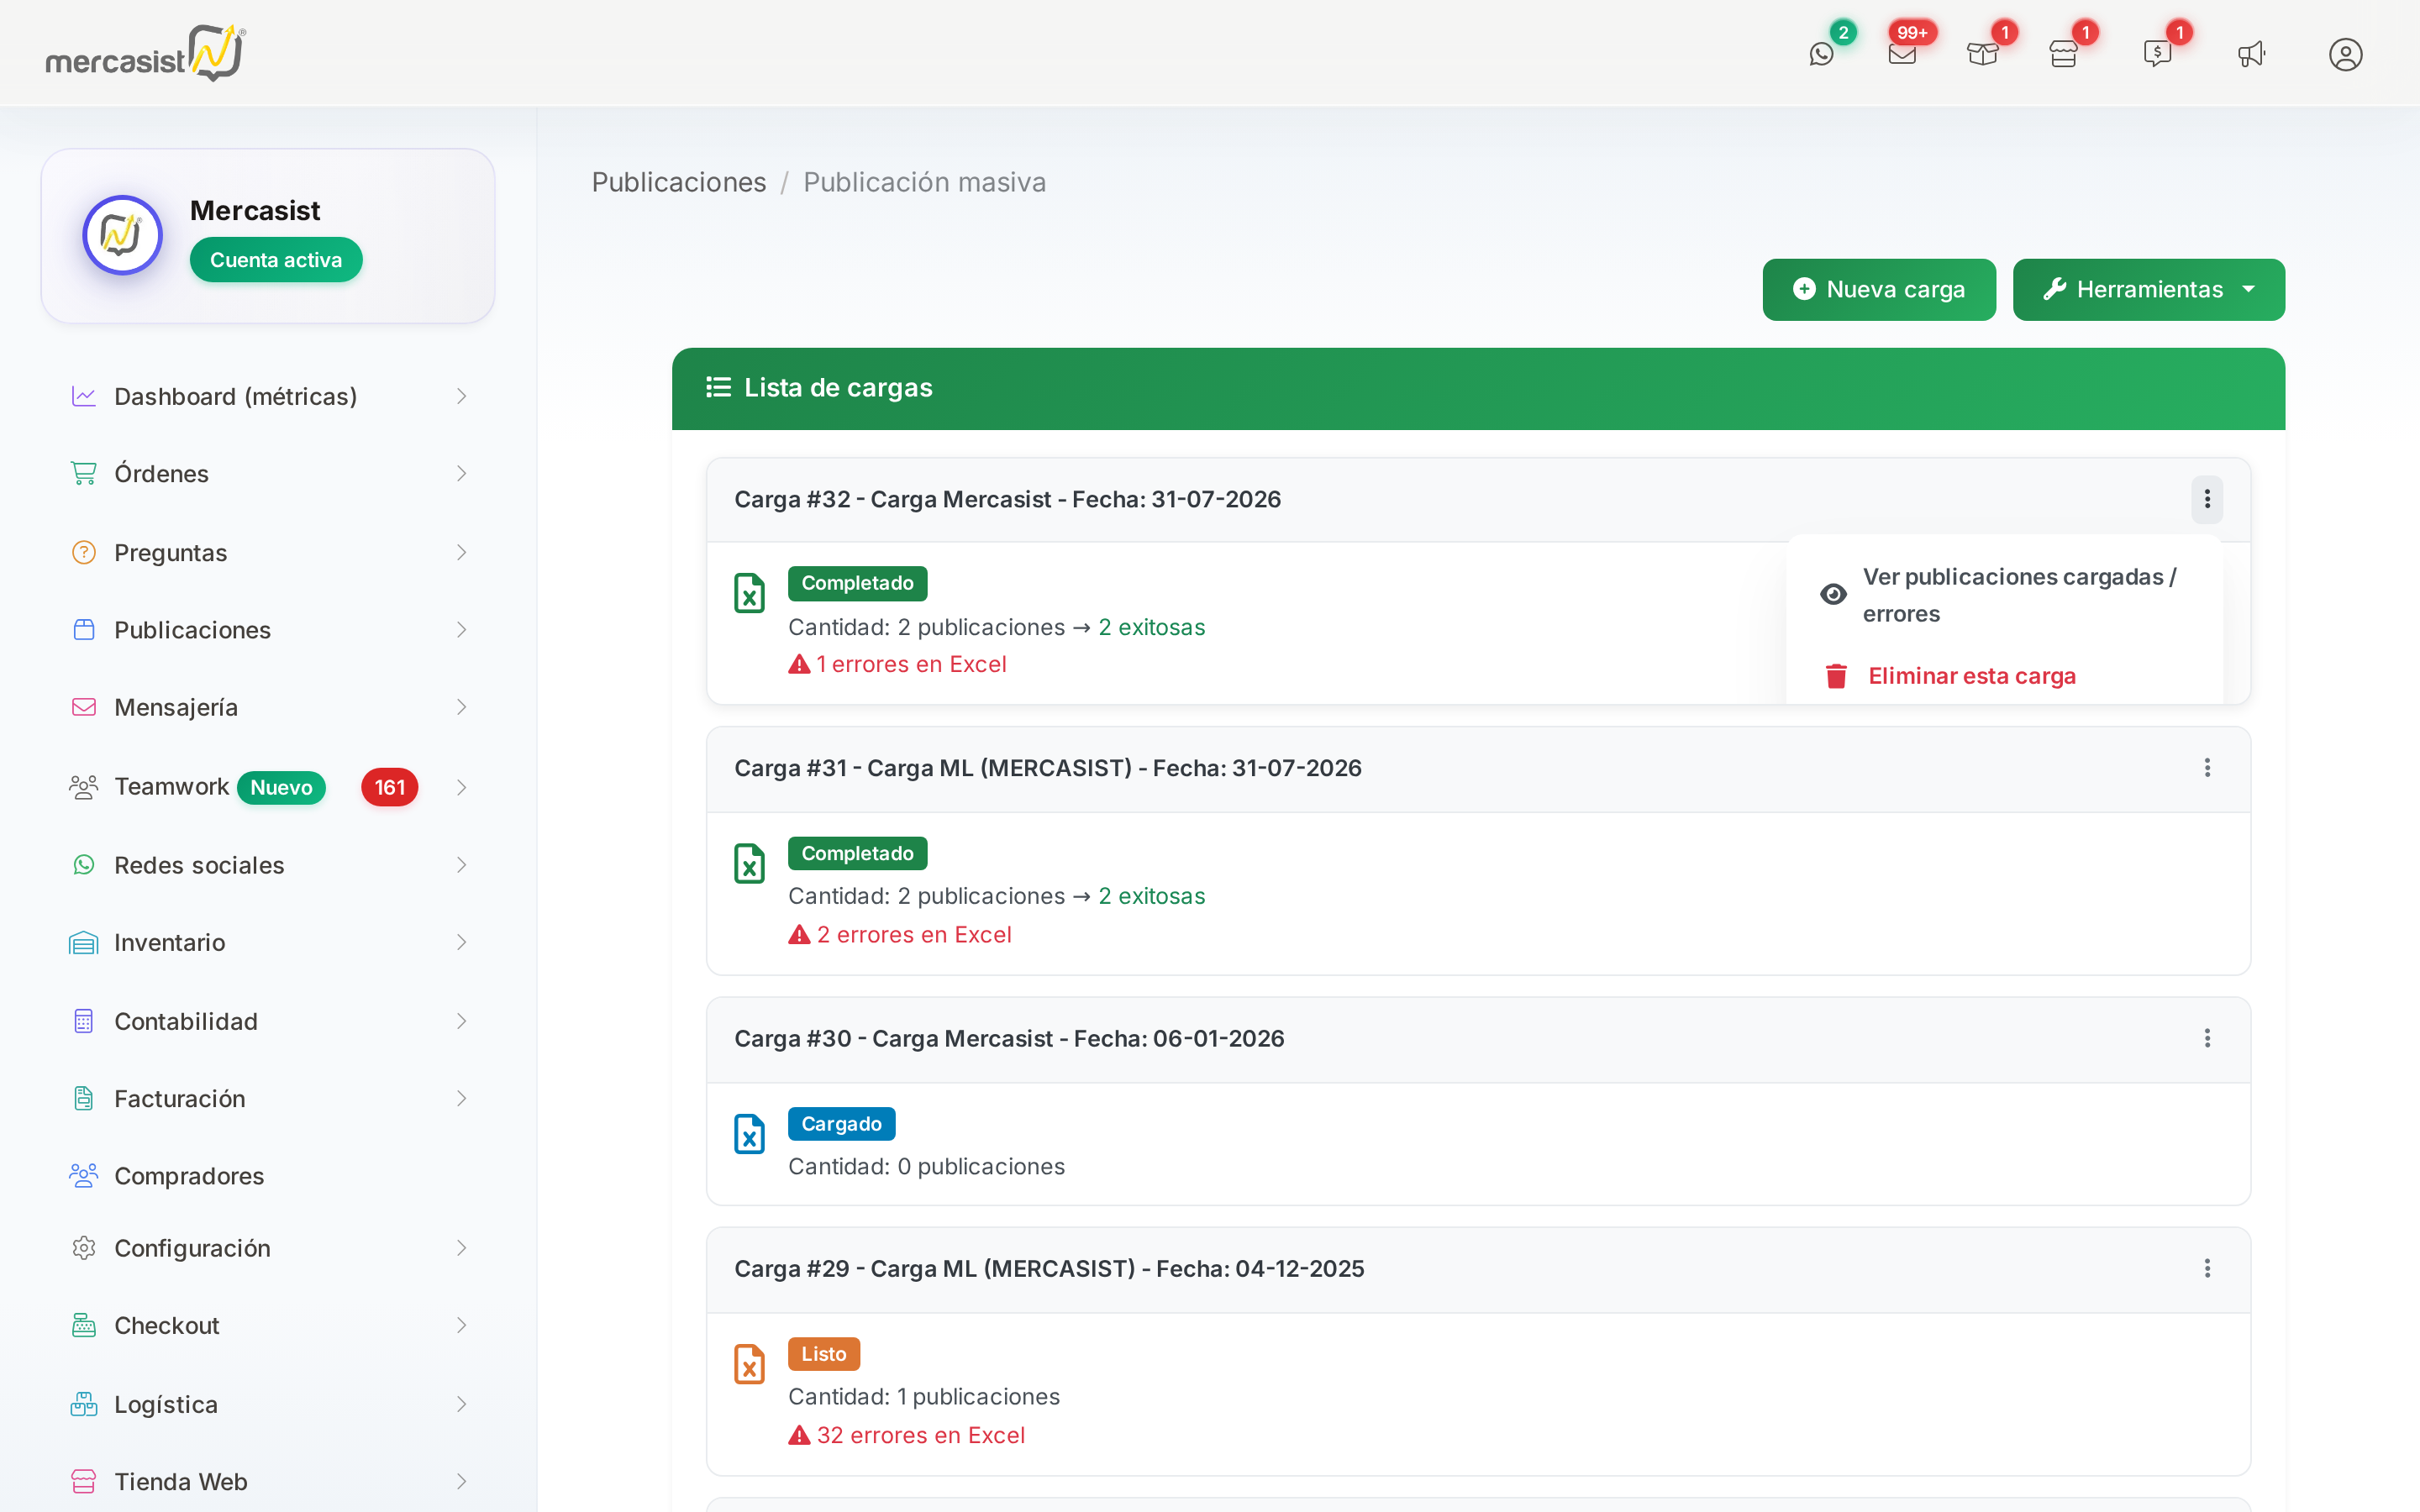Select Eliminar esta carga option

pos(2003,676)
